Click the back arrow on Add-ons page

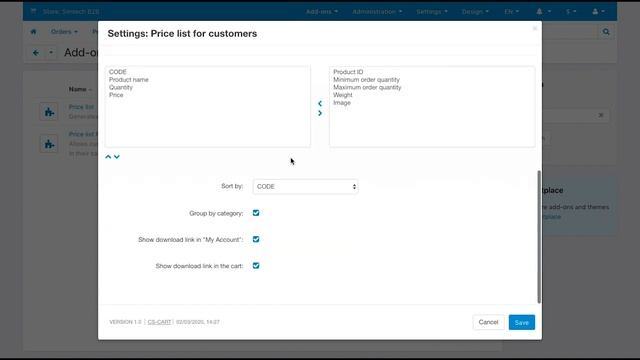36,53
